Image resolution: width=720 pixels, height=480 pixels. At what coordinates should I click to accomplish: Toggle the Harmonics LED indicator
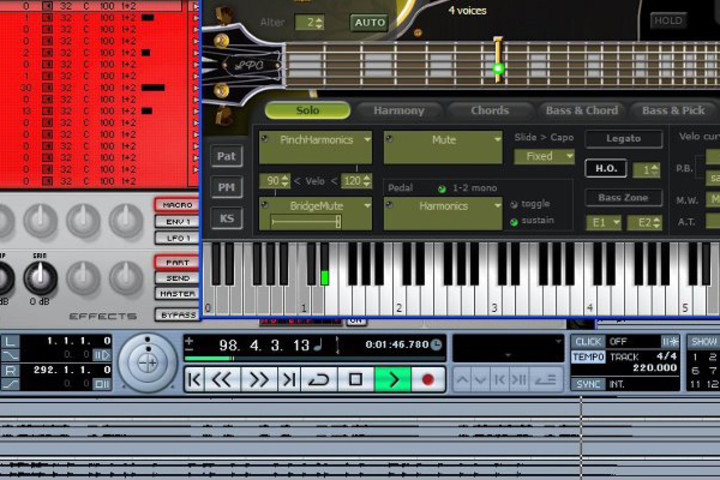[389, 204]
